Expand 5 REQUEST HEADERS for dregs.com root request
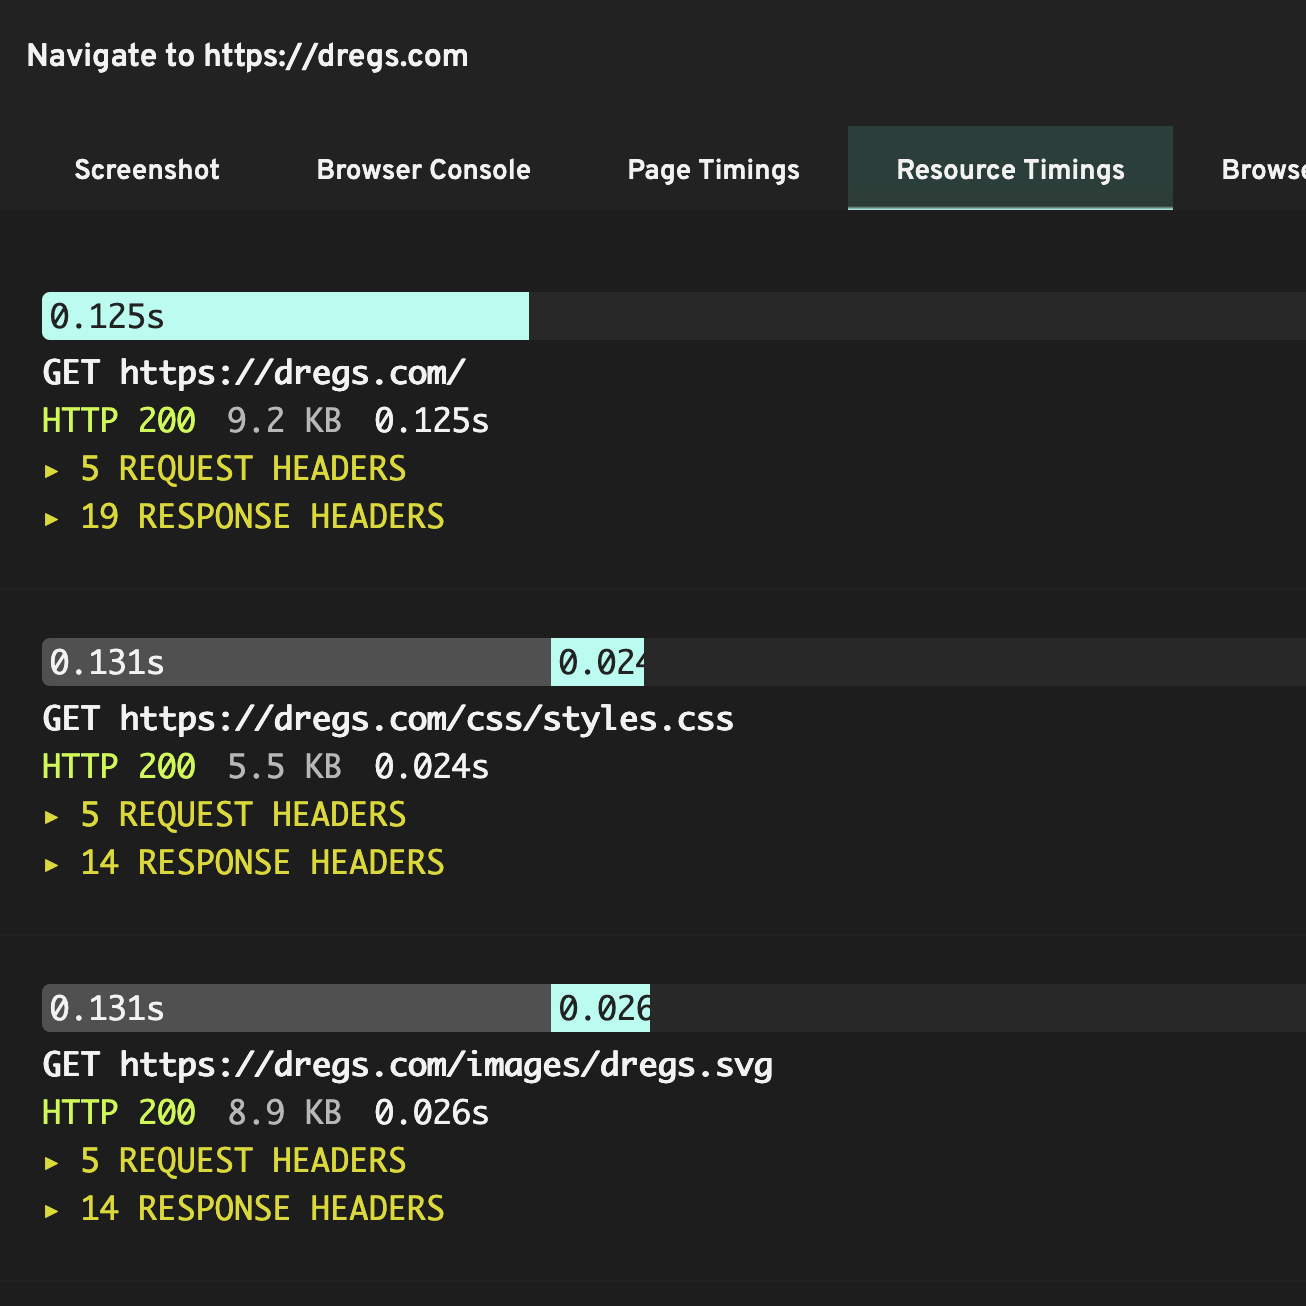This screenshot has width=1306, height=1306. click(242, 468)
